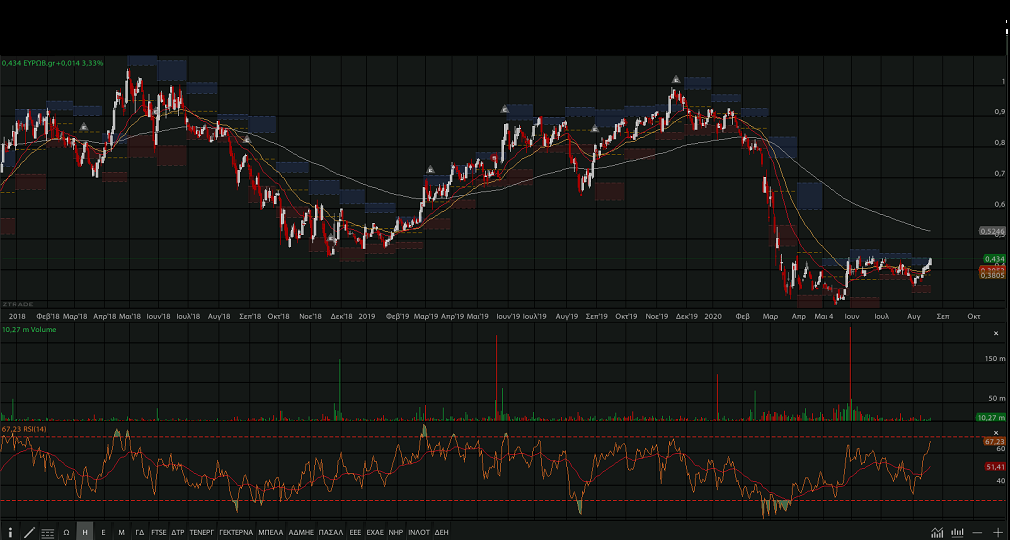Viewport: 1010px width, 540px height.
Task: Zoom out with the minus icon
Action: [x=977, y=533]
